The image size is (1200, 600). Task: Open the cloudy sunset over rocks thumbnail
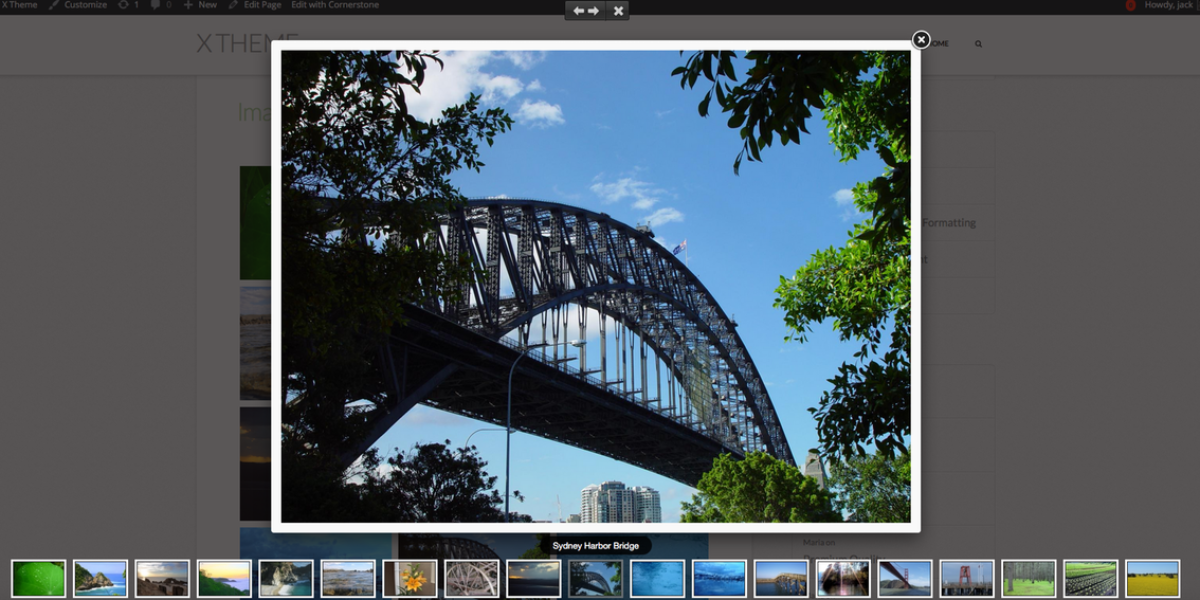pyautogui.click(x=163, y=579)
